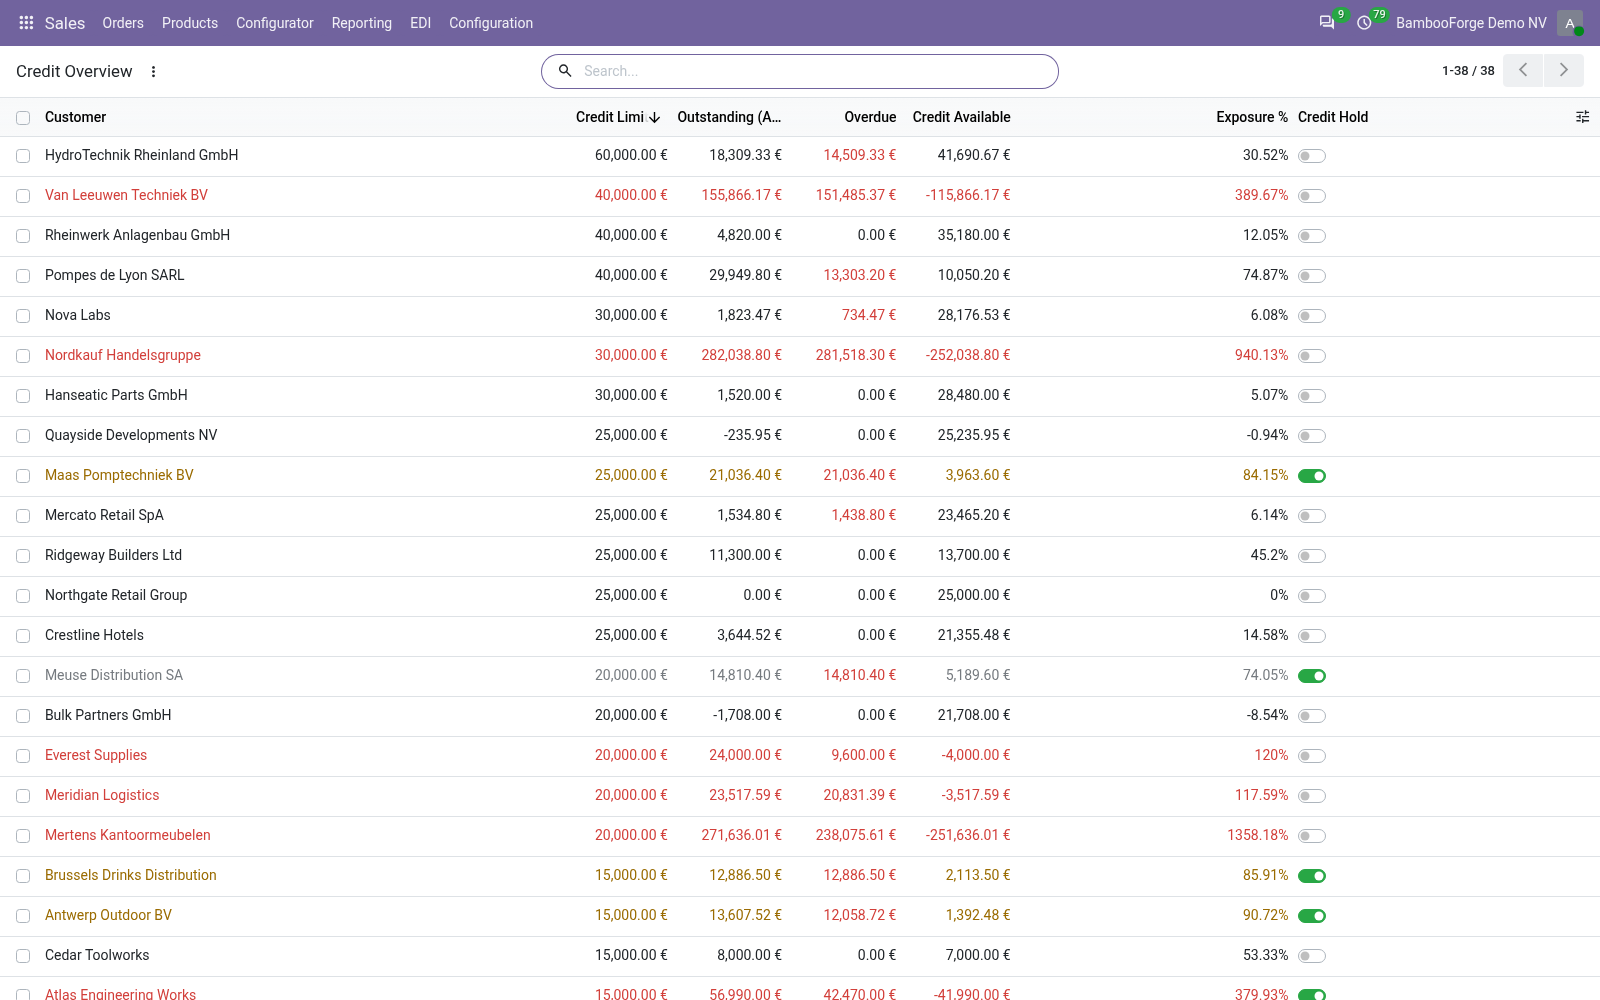Click the user avatar icon

click(x=1569, y=23)
